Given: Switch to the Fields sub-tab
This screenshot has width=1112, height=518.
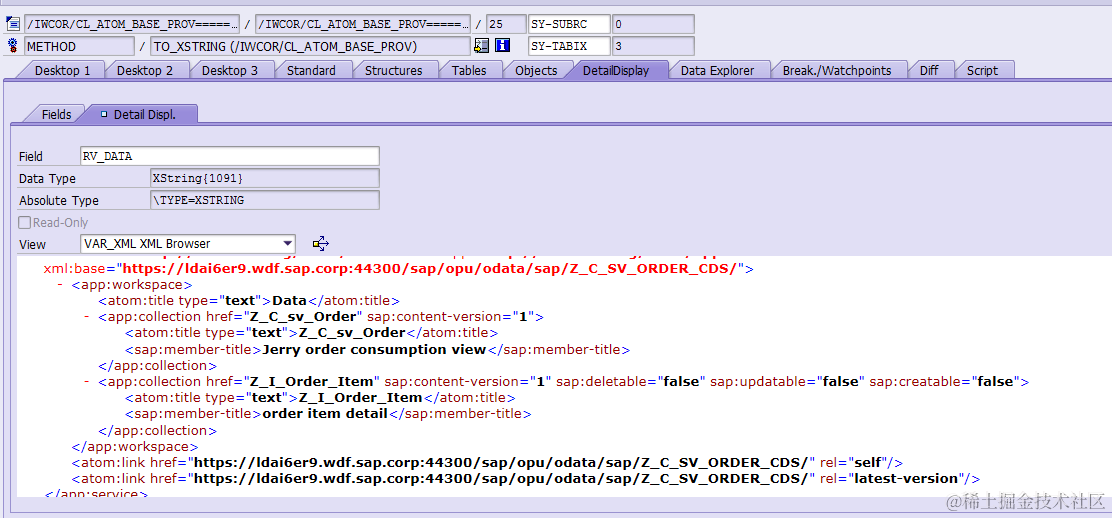Looking at the screenshot, I should [57, 114].
